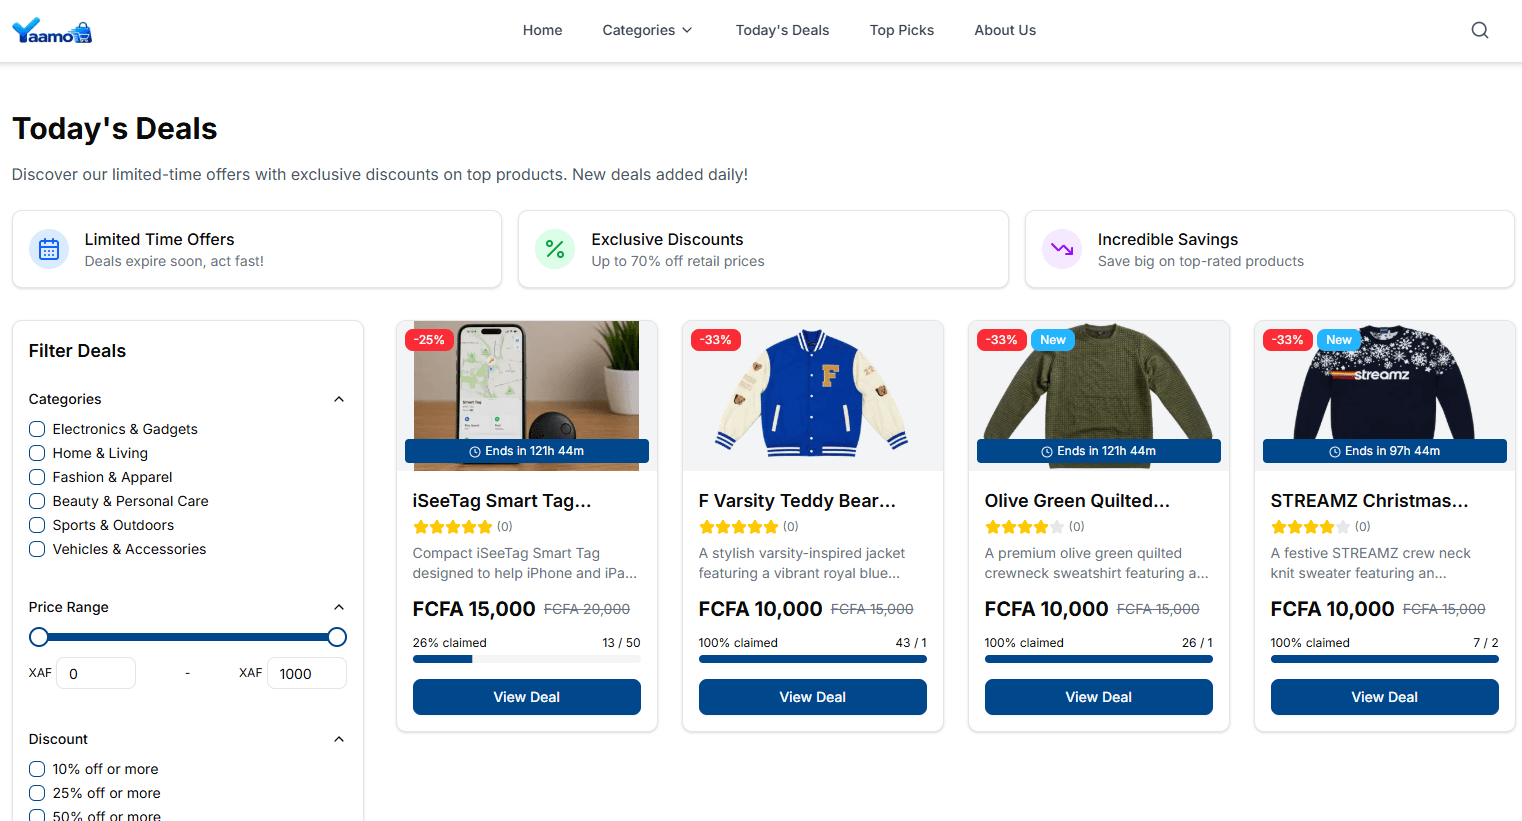Click the -33% badge on Olive Green card

pyautogui.click(x=1002, y=340)
